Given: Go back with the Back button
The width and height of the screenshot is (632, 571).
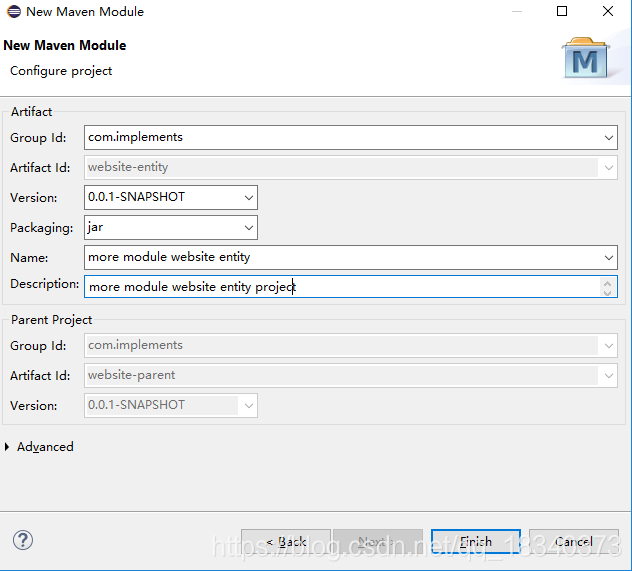Looking at the screenshot, I should [x=286, y=541].
